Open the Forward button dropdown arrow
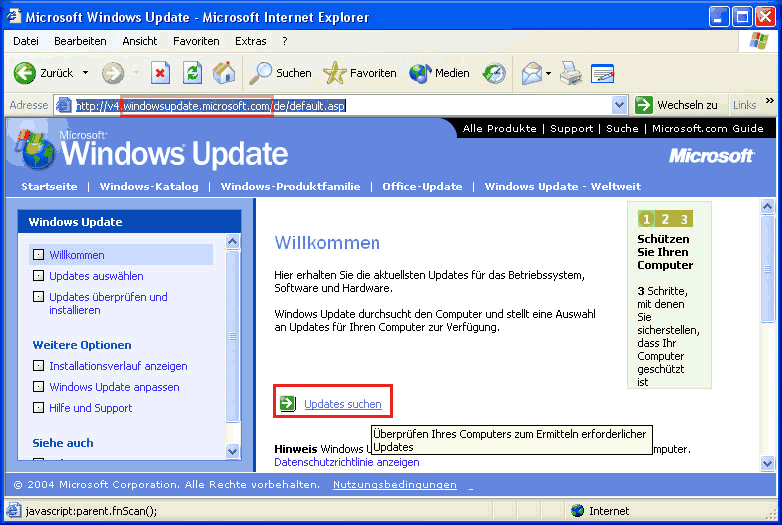The height and width of the screenshot is (525, 782). point(136,73)
